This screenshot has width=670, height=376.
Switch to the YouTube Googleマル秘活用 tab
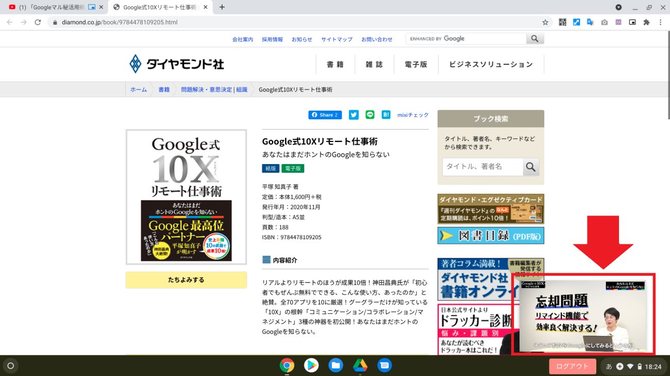53,7
